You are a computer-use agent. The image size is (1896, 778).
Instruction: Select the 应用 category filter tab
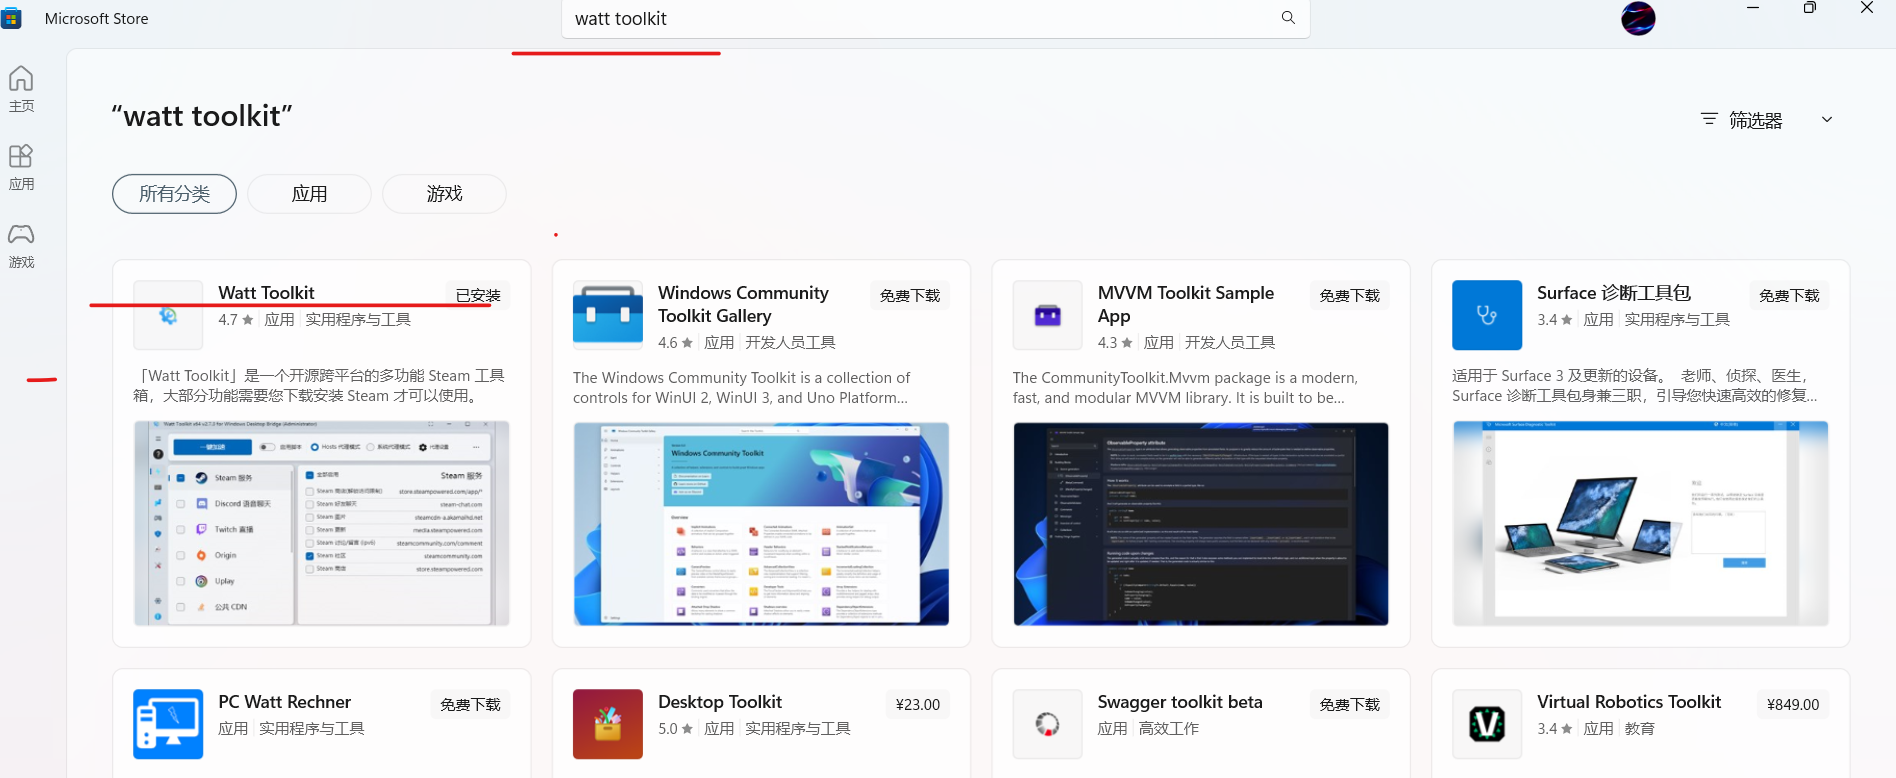309,194
